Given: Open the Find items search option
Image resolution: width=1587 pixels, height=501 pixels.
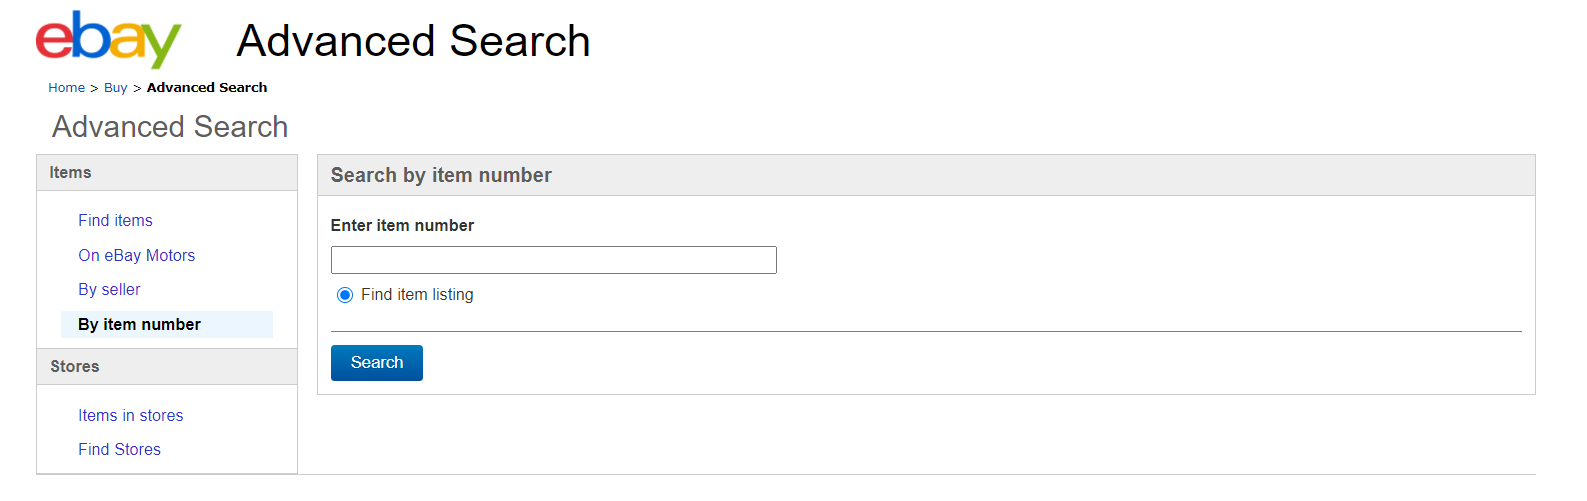Looking at the screenshot, I should click(115, 221).
